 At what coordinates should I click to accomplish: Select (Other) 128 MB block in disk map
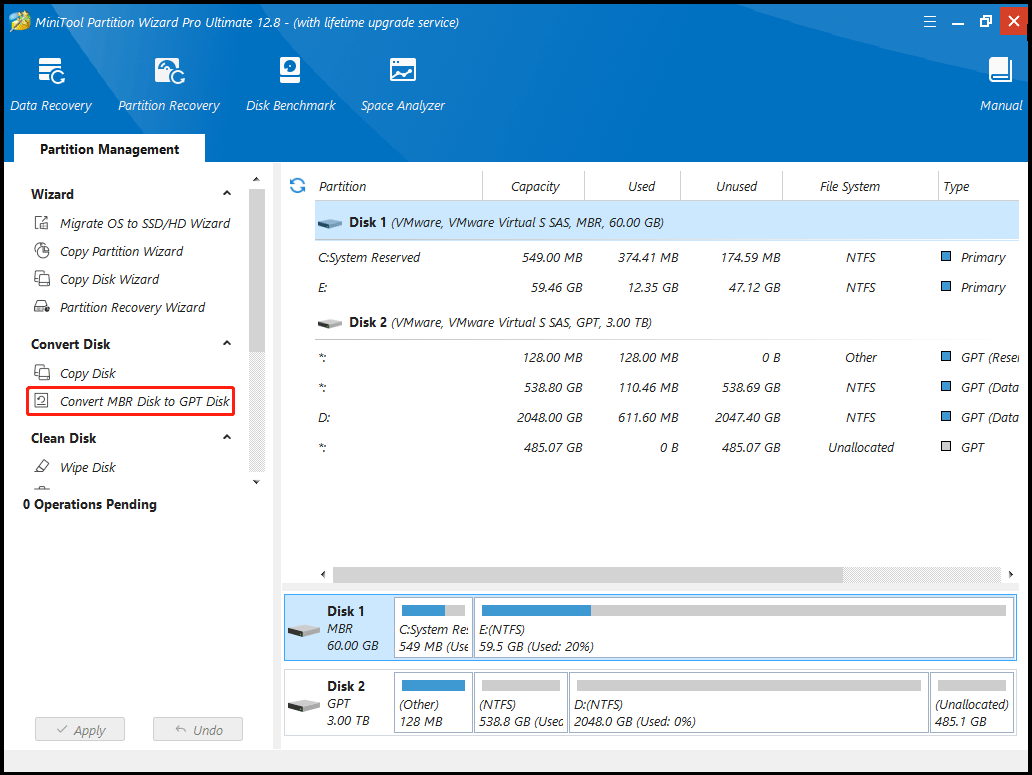(x=433, y=702)
